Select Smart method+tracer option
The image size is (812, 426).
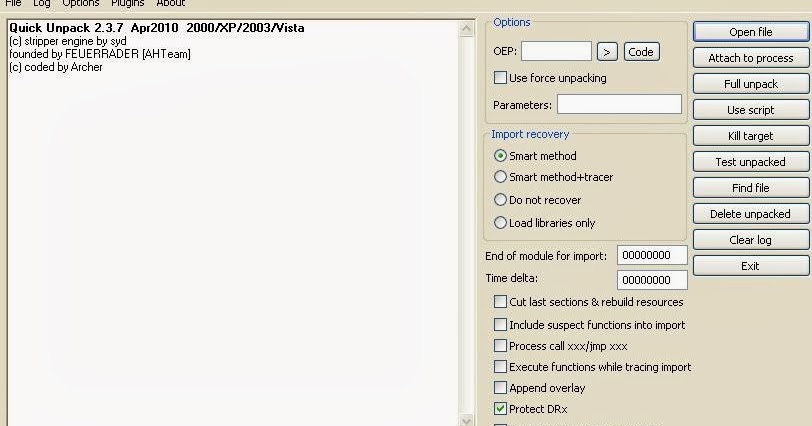(x=500, y=177)
